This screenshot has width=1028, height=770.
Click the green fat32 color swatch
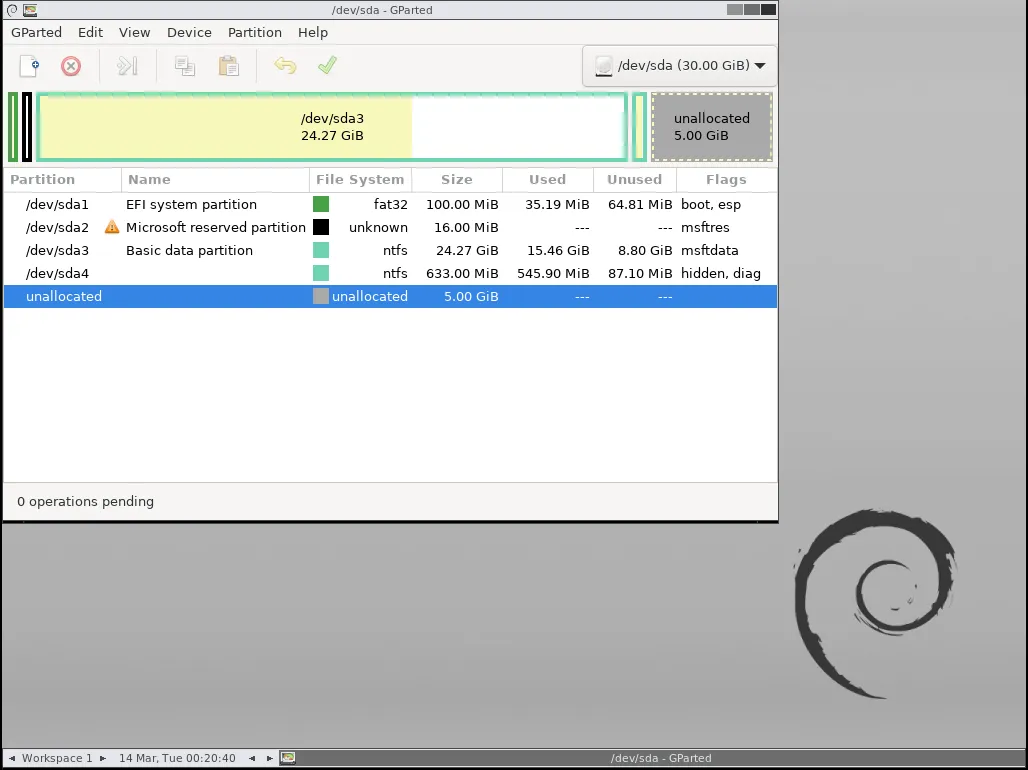[321, 204]
